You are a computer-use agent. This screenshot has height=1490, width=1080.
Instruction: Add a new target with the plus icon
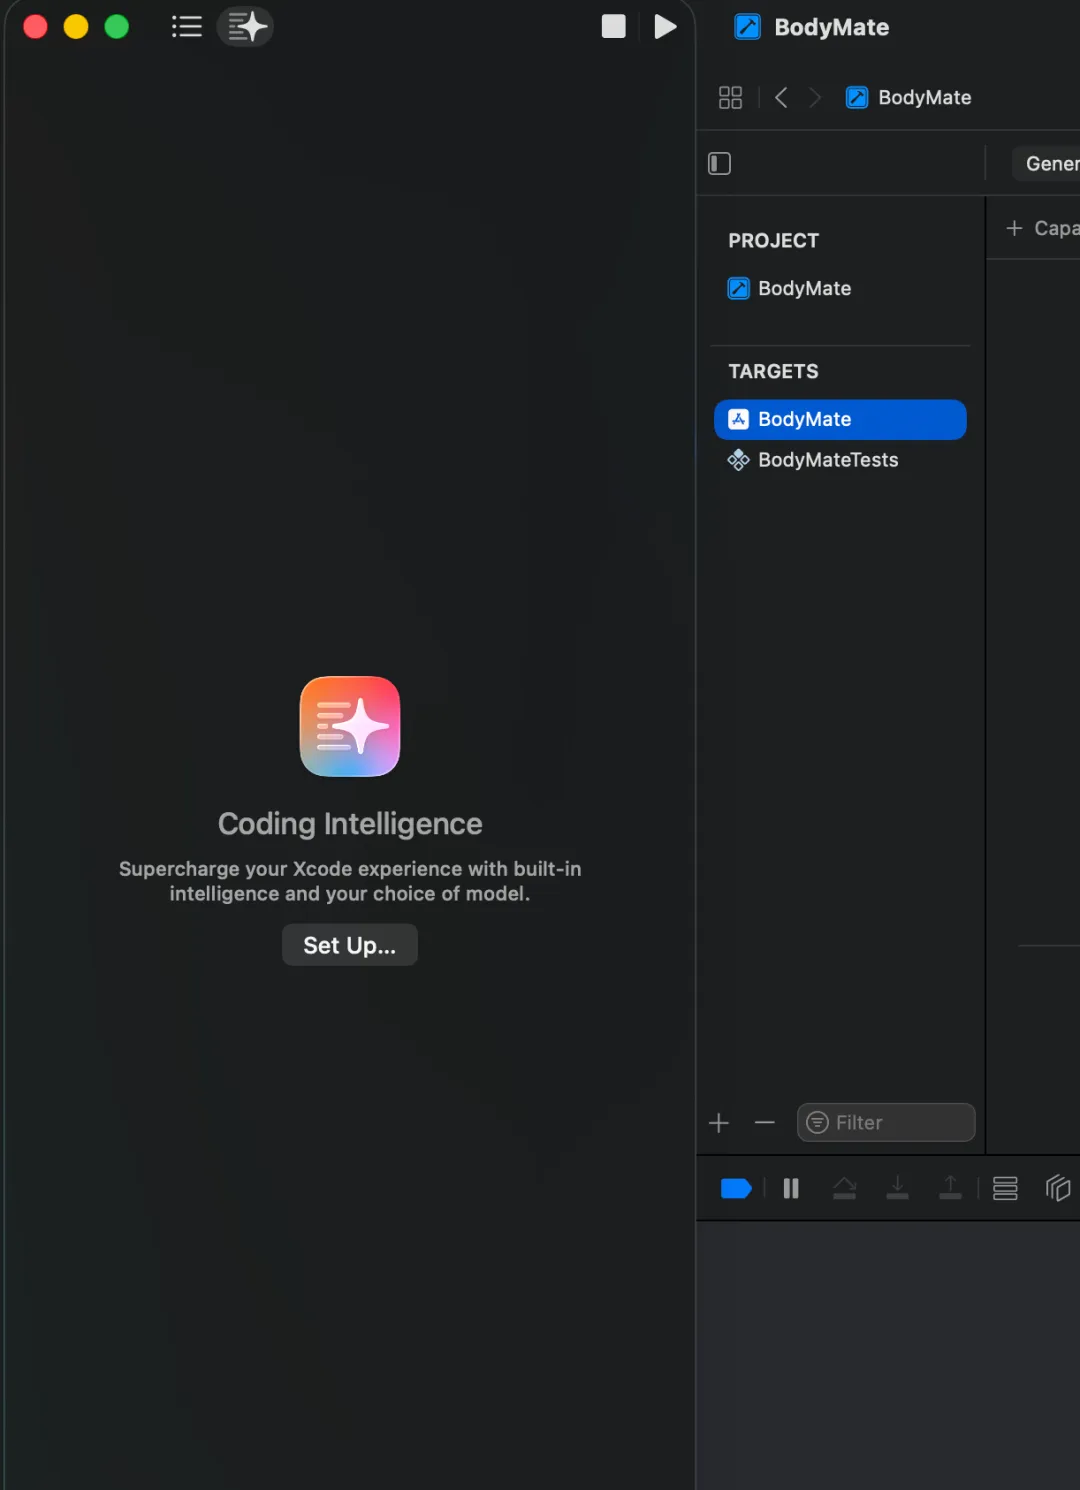[x=719, y=1123]
